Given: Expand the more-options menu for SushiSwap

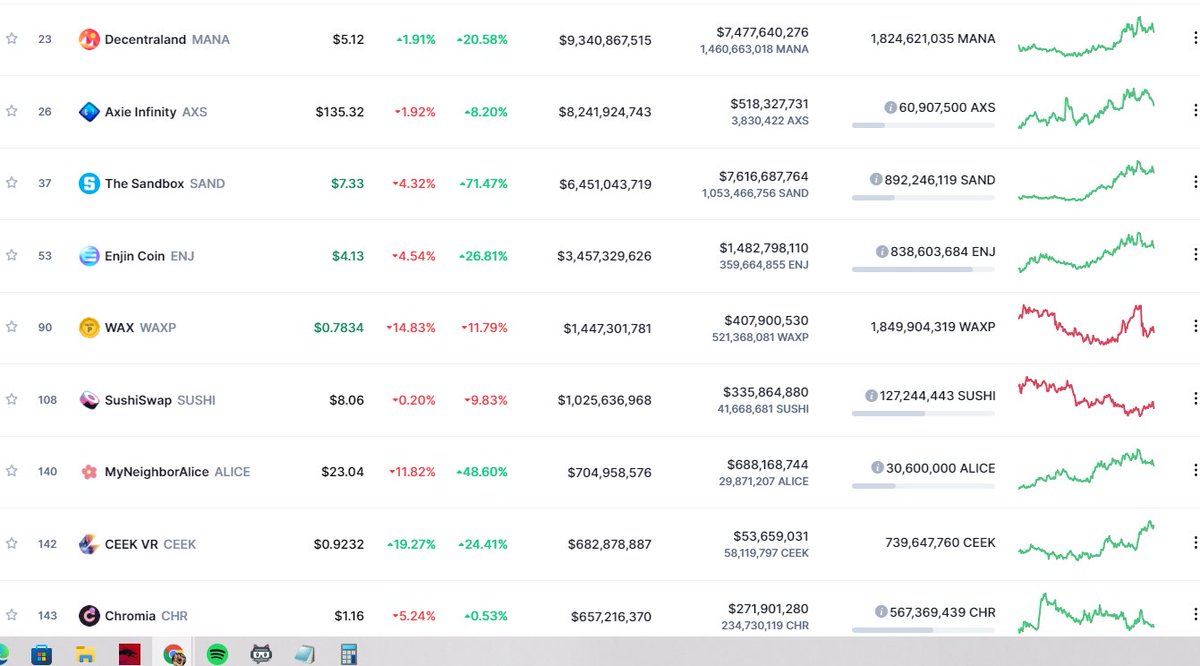Looking at the screenshot, I should 1195,398.
